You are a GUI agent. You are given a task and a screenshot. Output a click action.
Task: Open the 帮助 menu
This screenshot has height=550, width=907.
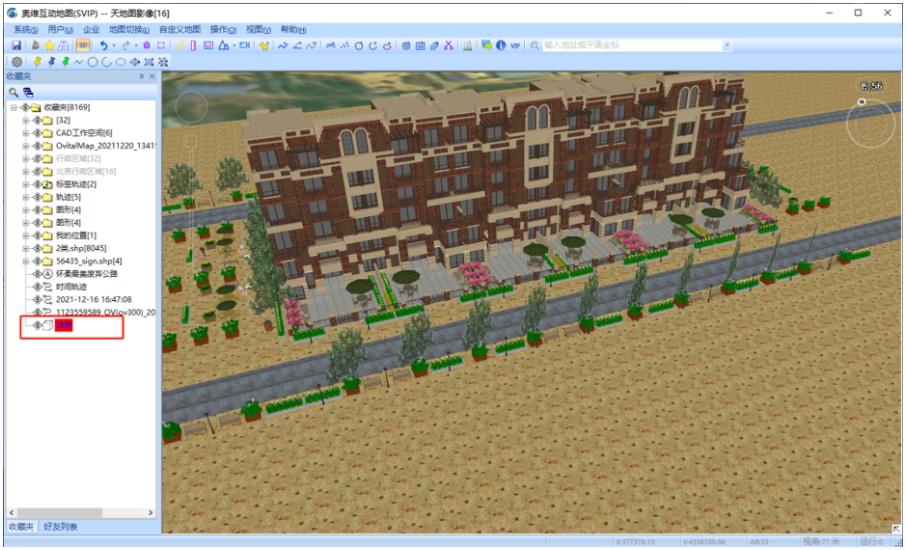(293, 29)
